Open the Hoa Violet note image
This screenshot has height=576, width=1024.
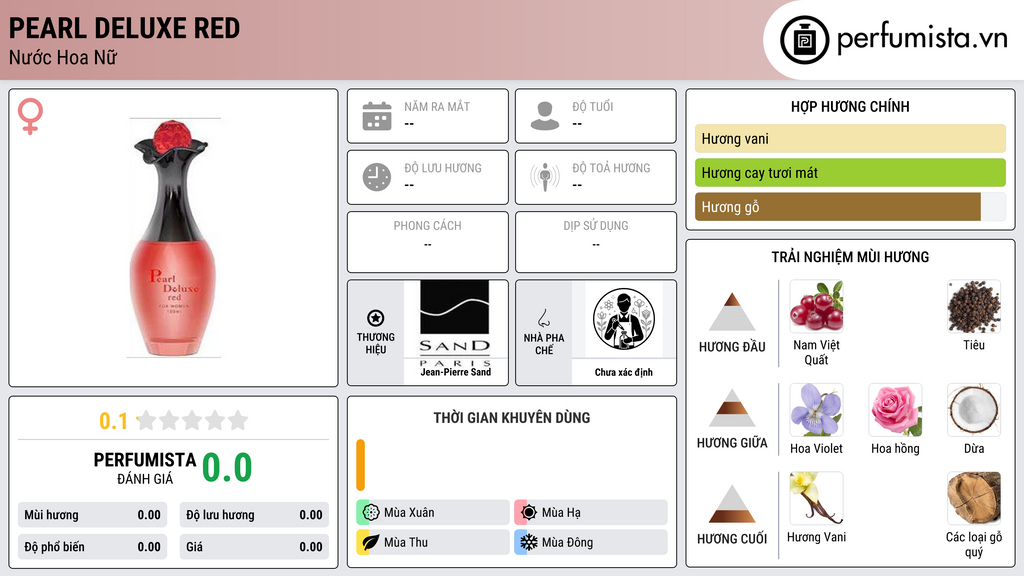[816, 409]
